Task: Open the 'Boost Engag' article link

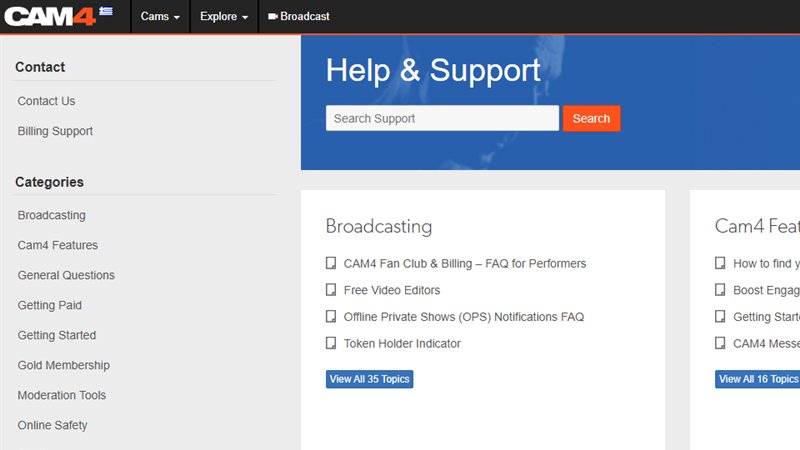Action: click(x=766, y=290)
